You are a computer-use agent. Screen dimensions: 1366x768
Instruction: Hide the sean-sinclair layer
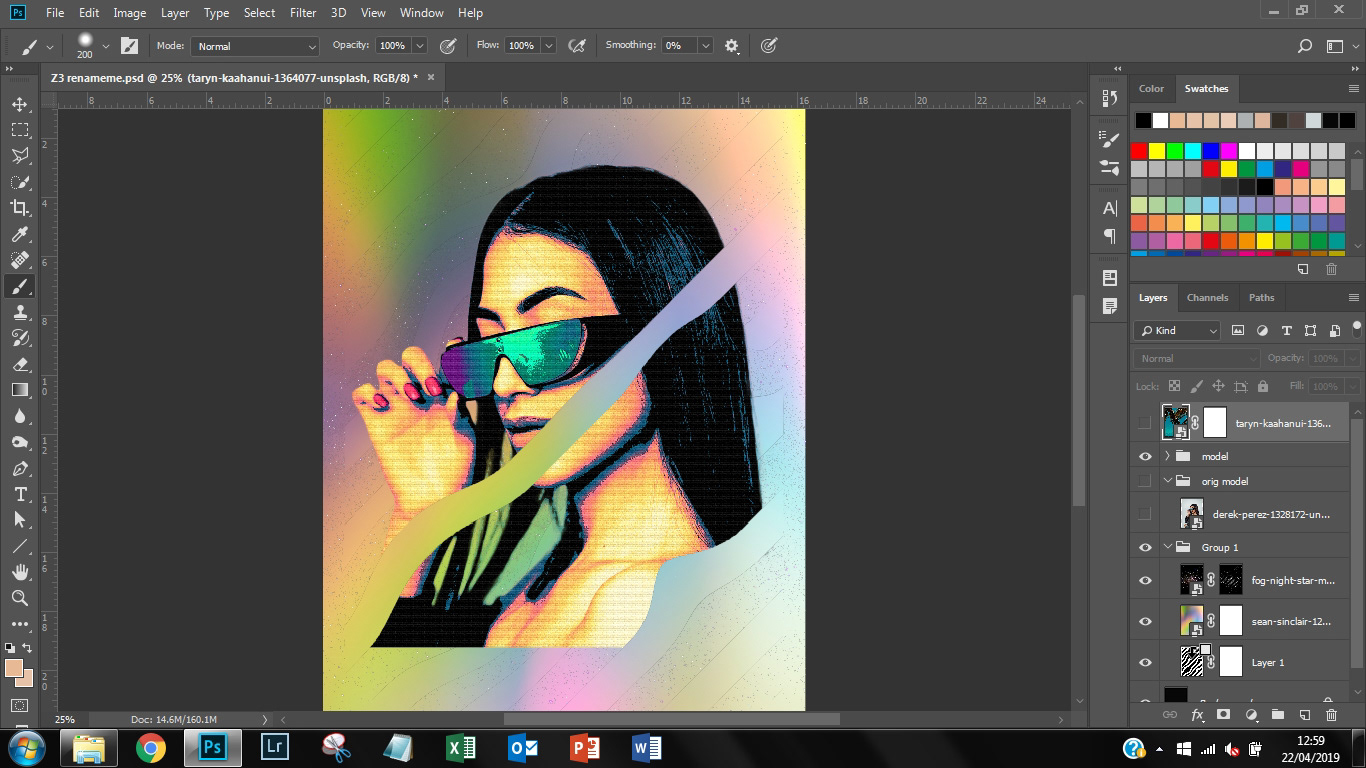tap(1145, 621)
